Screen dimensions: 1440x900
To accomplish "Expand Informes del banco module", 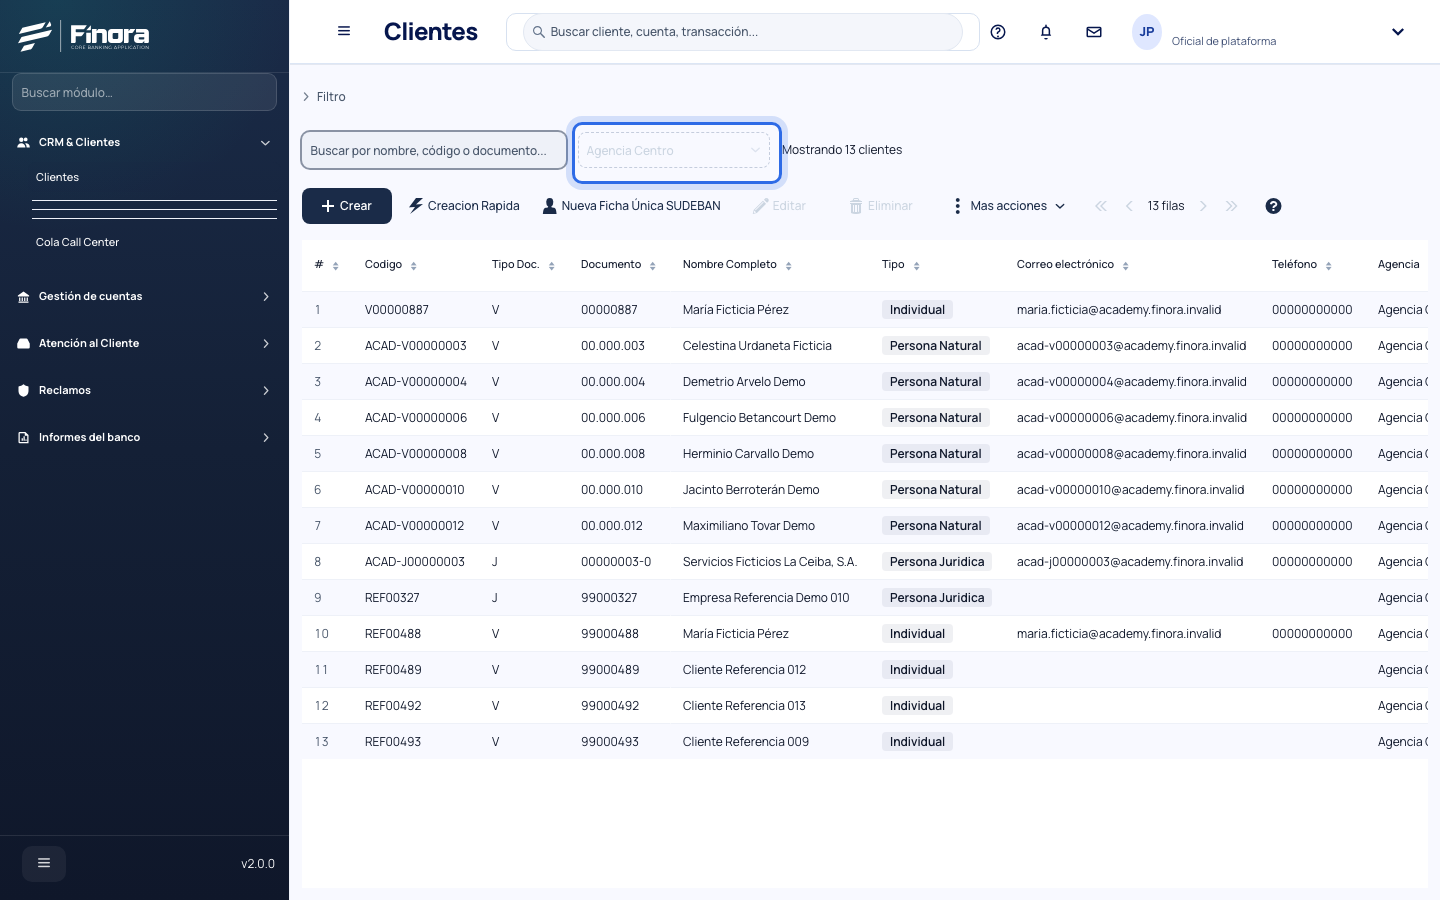I will (x=144, y=437).
